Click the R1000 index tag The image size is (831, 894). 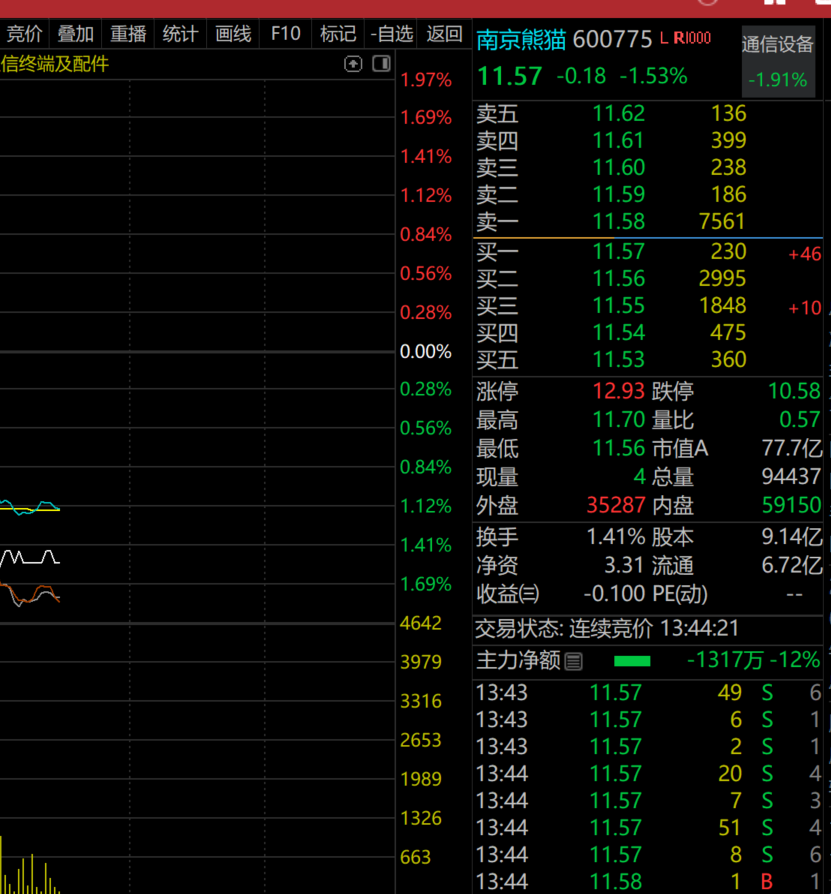[x=692, y=38]
